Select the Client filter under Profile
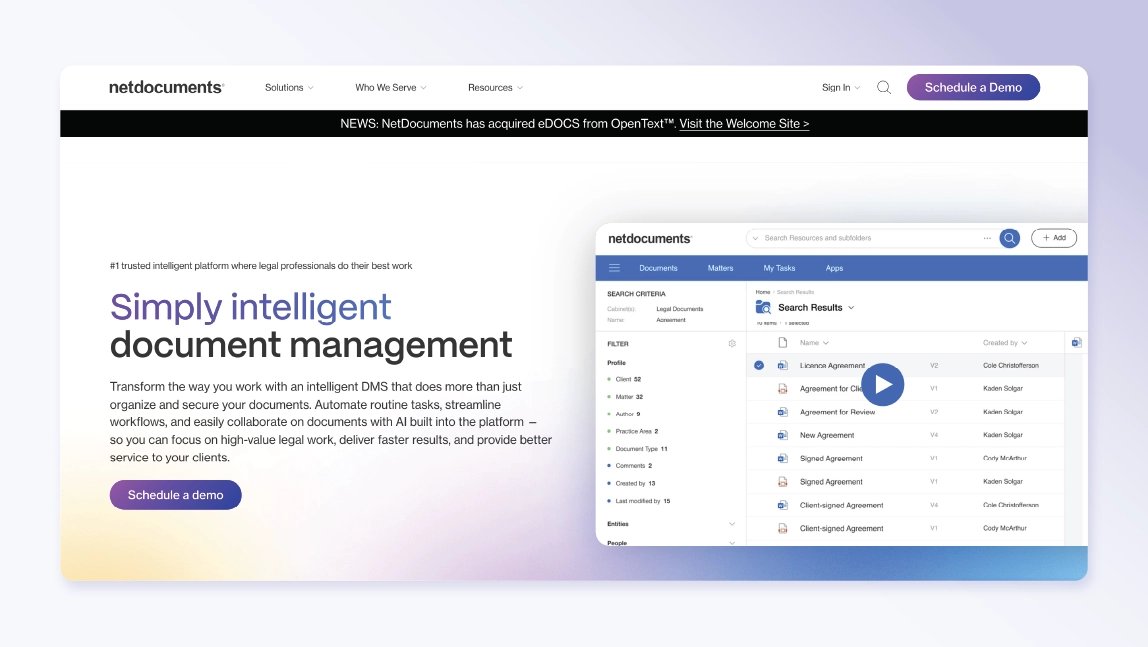This screenshot has height=647, width=1148. 624,379
